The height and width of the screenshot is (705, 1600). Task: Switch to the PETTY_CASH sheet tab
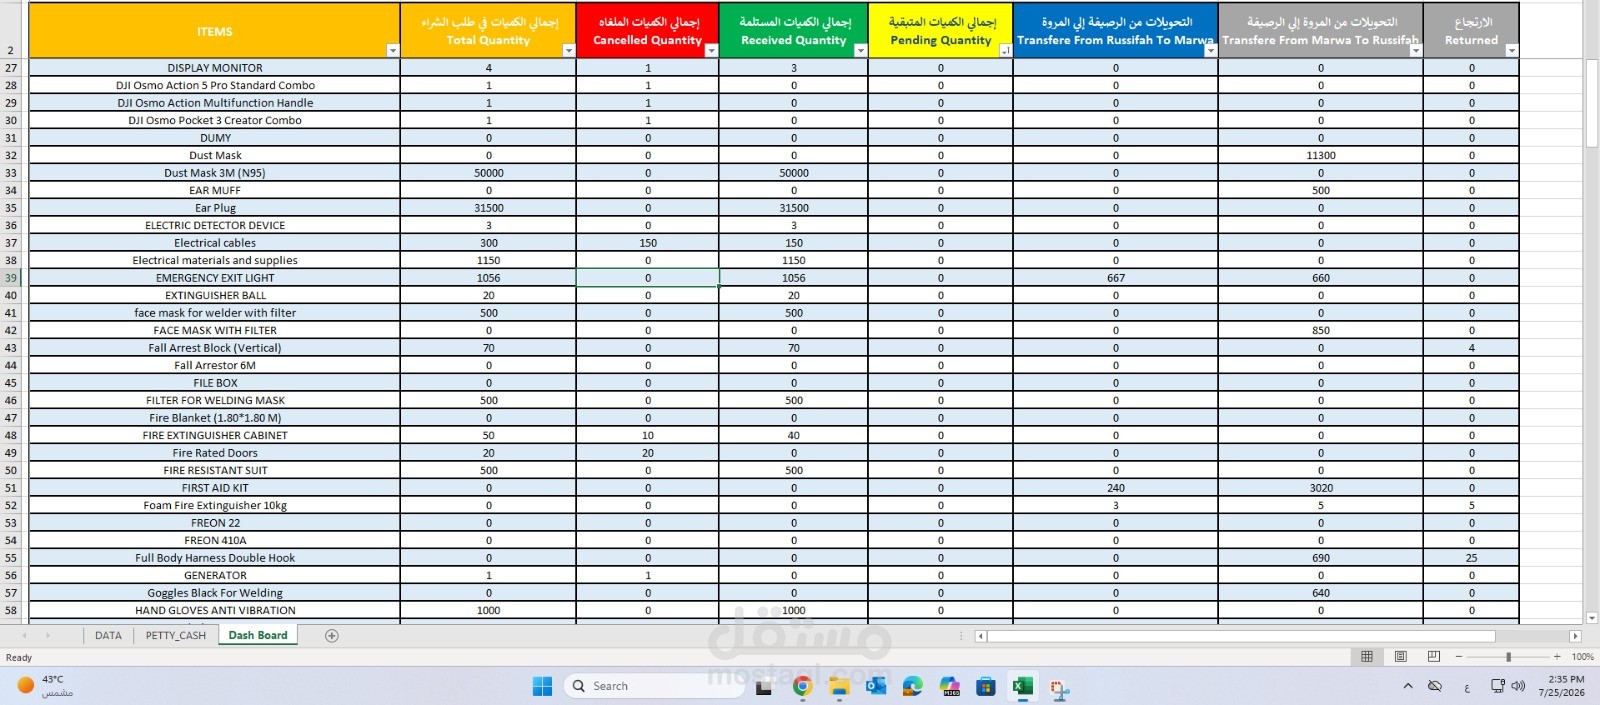(x=176, y=636)
